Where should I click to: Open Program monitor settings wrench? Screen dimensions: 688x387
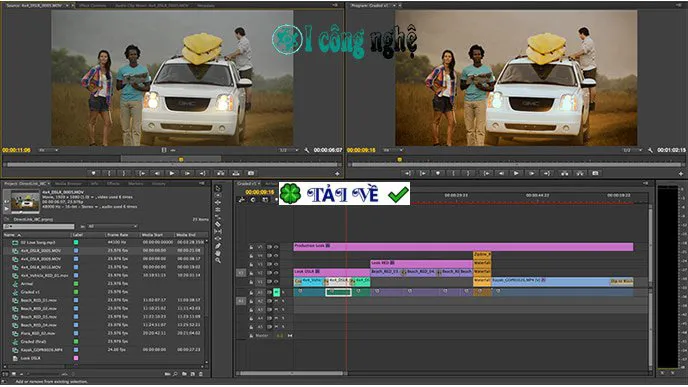650,150
